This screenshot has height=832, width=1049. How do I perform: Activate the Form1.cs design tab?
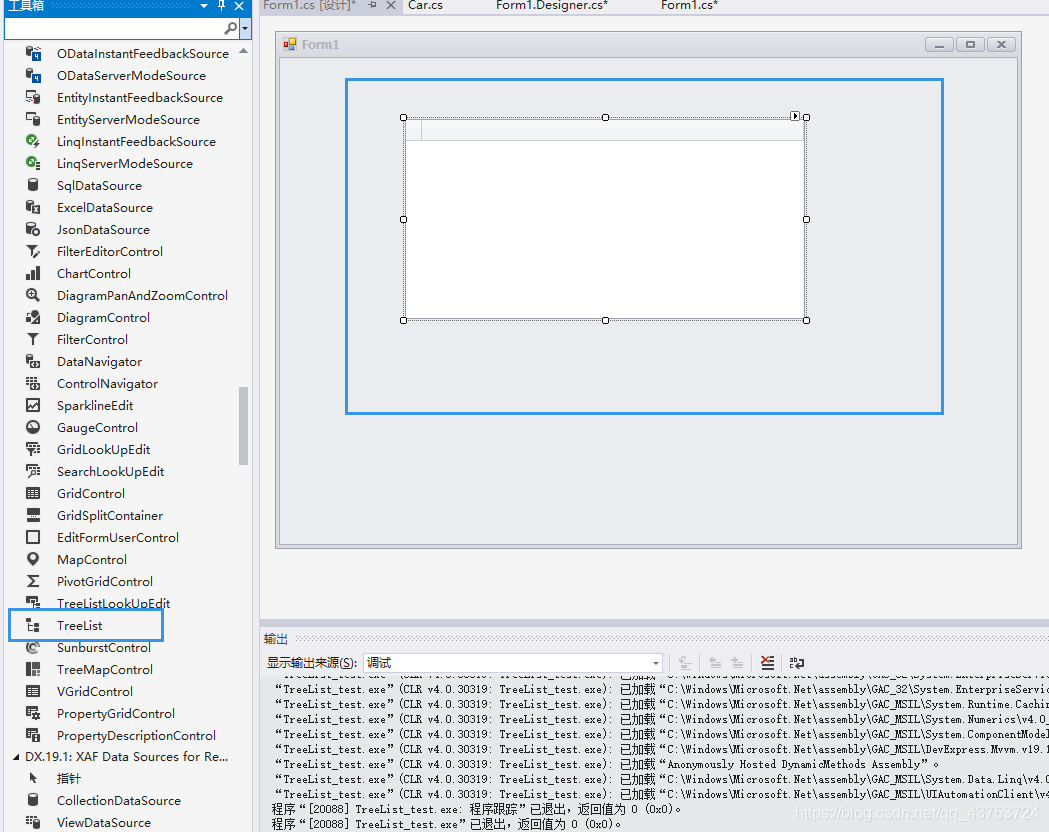pyautogui.click(x=309, y=5)
